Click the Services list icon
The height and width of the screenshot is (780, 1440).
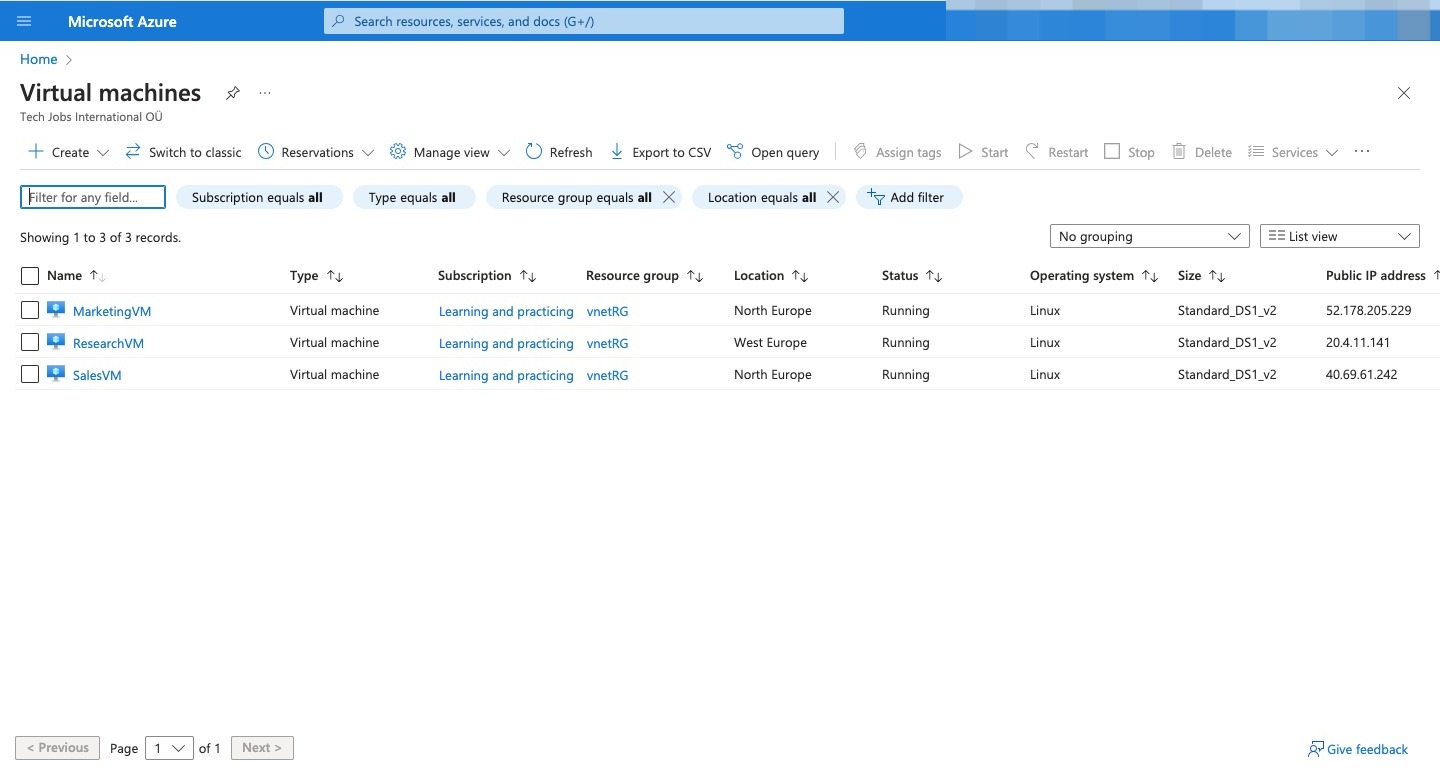click(1256, 152)
